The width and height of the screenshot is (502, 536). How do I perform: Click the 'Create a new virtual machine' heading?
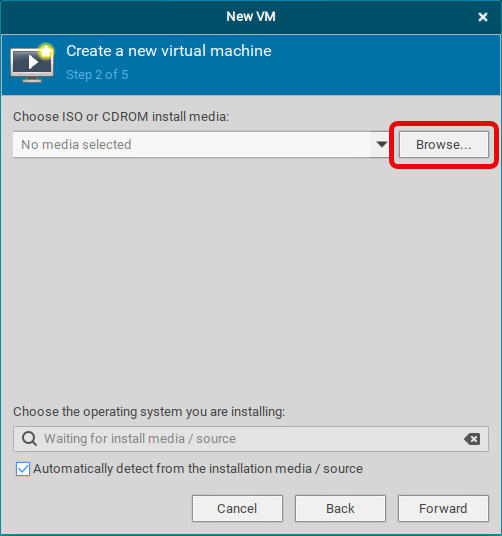point(169,51)
